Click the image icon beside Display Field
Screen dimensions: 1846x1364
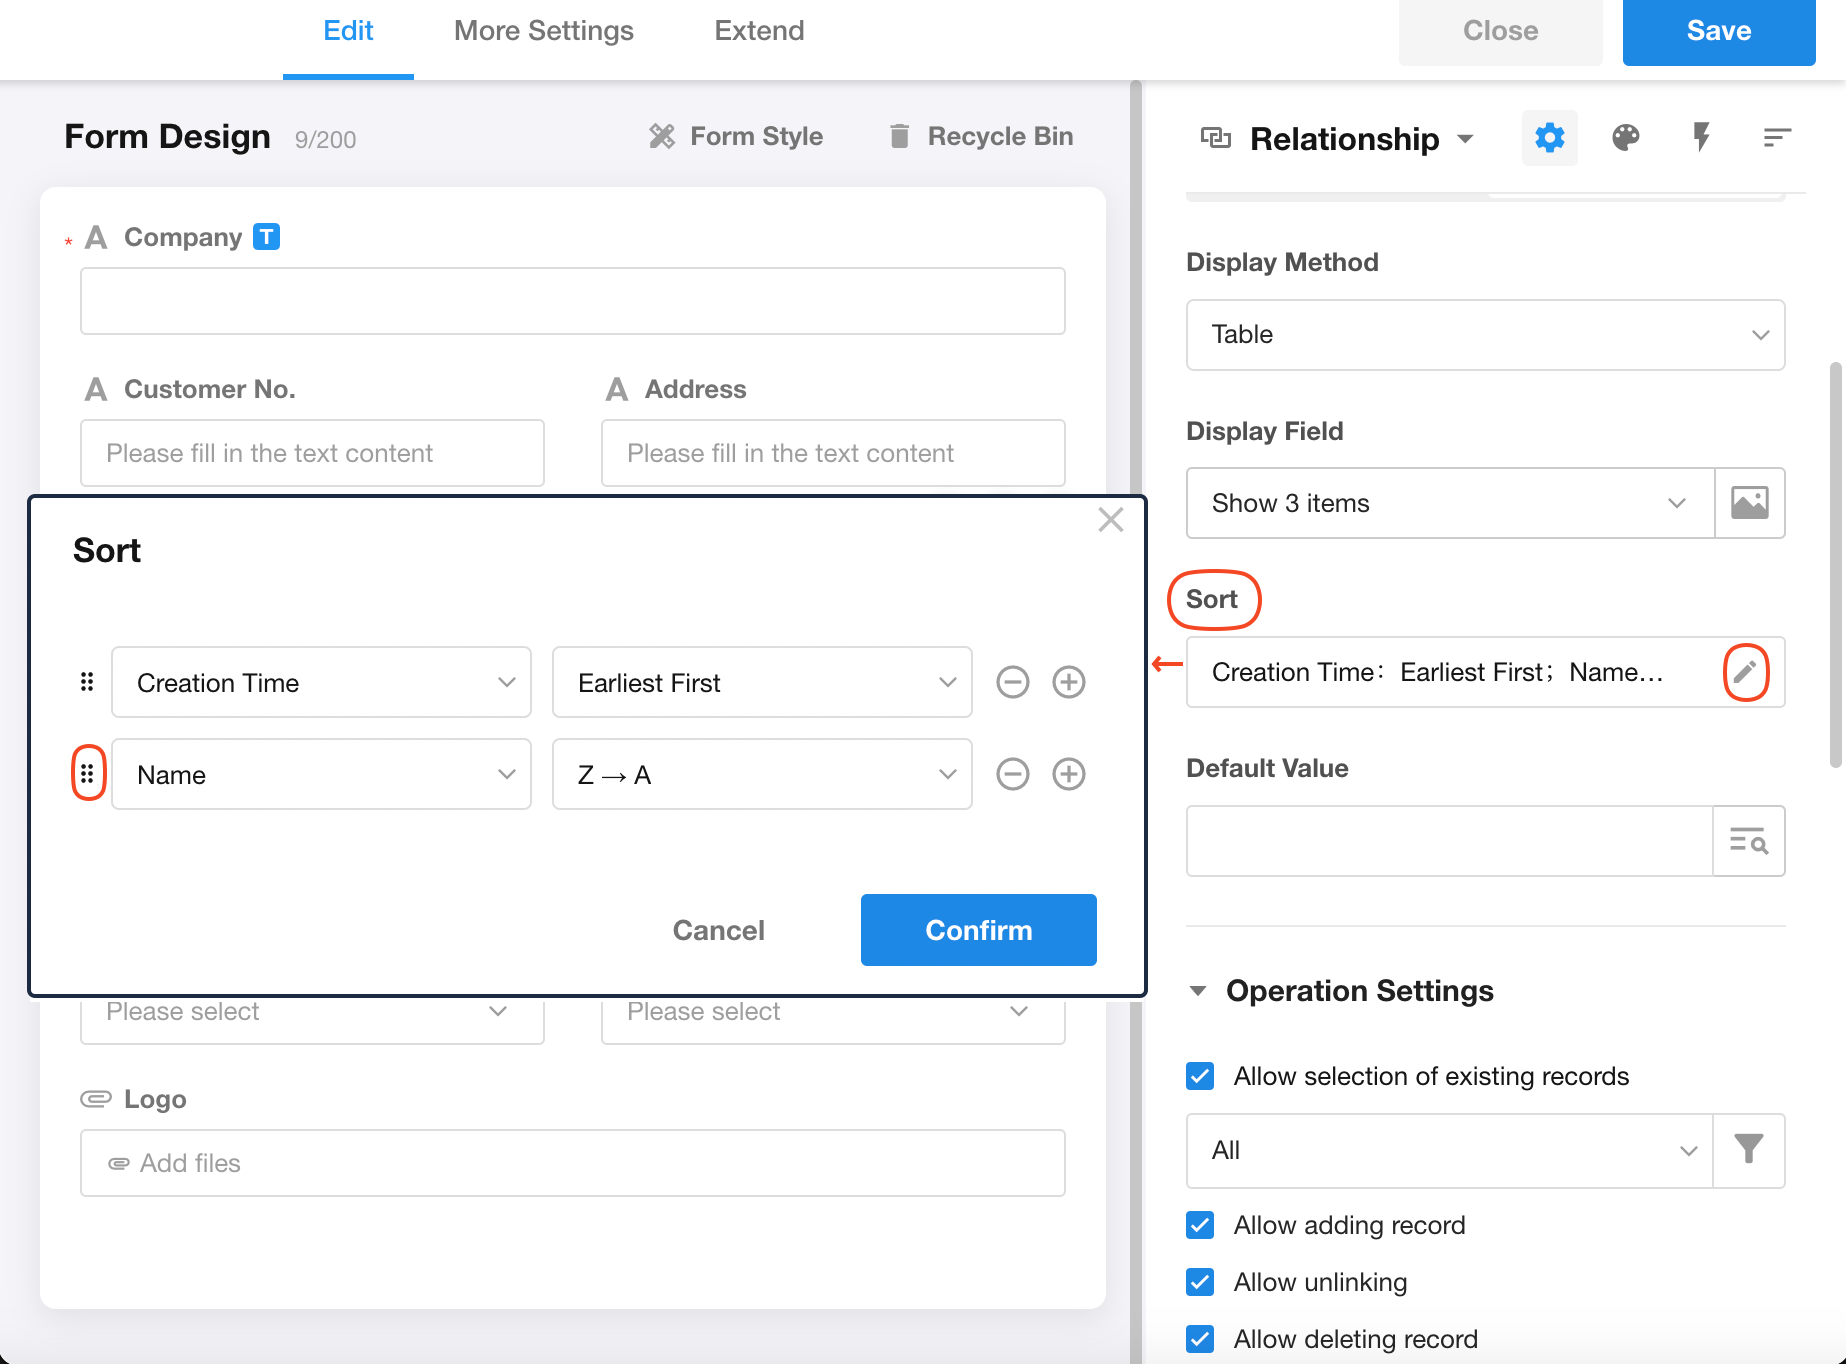tap(1749, 503)
